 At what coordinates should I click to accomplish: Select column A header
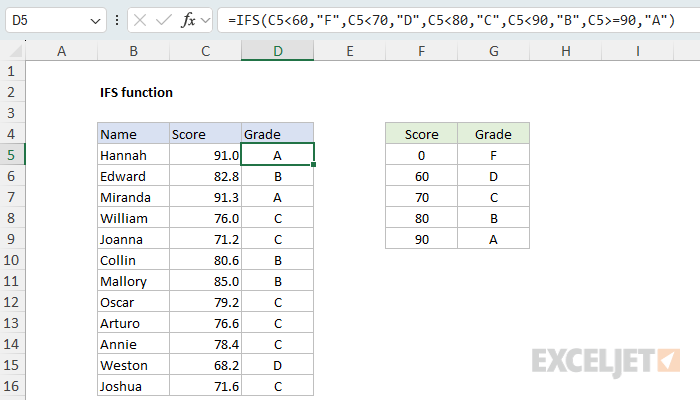(62, 51)
